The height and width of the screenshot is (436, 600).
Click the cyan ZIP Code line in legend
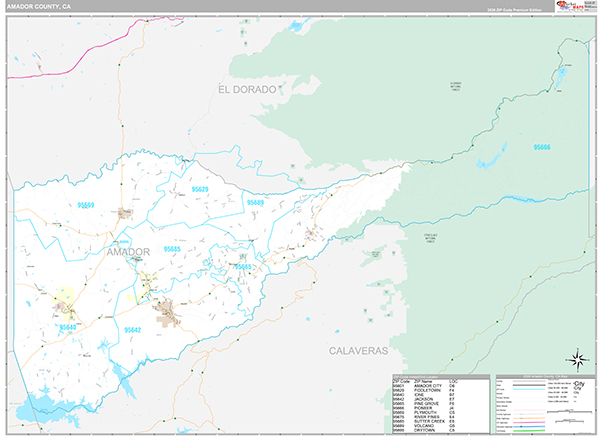529,389
